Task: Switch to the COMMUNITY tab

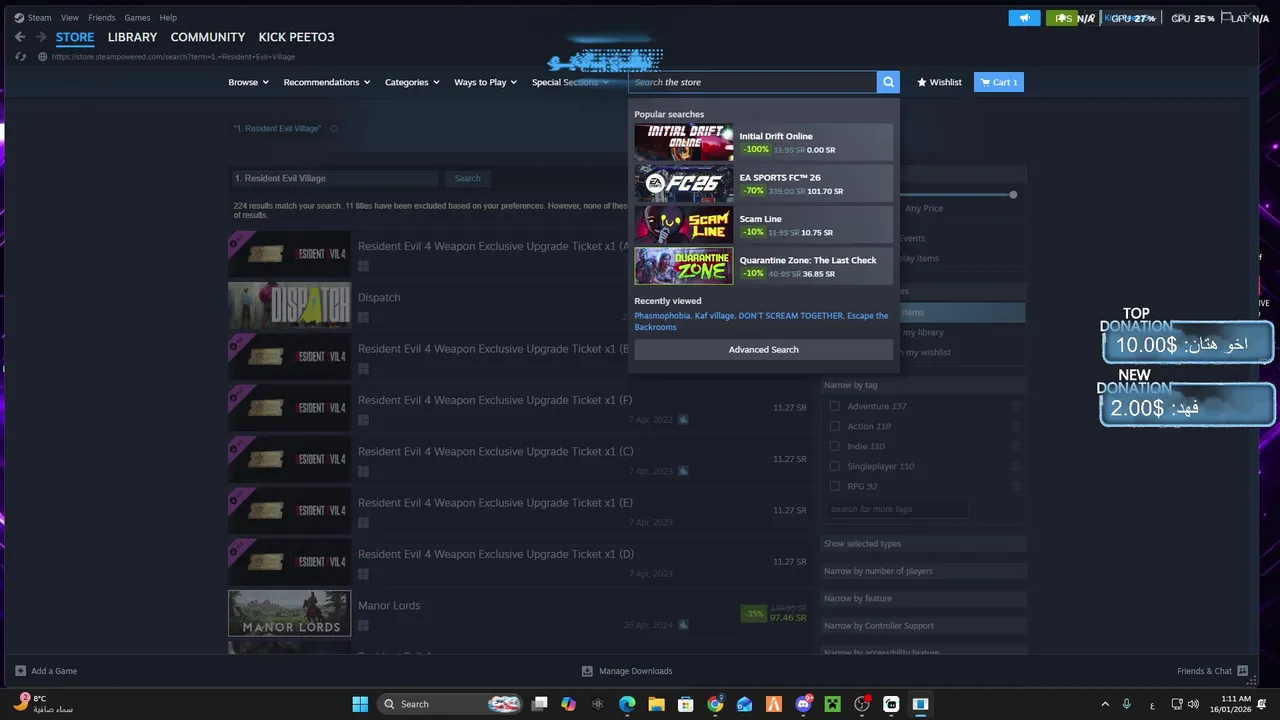Action: click(x=207, y=37)
